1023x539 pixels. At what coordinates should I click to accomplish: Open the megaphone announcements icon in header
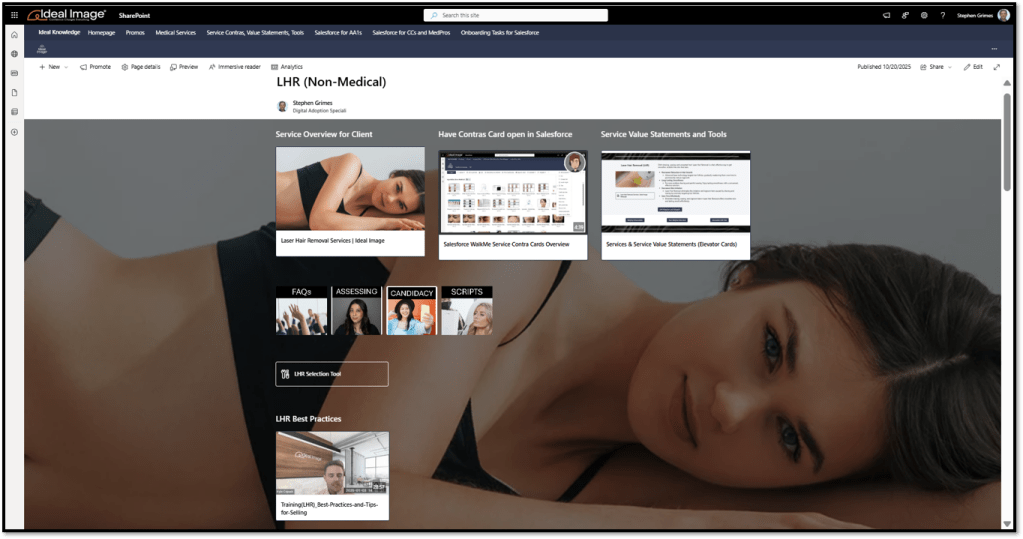886,15
